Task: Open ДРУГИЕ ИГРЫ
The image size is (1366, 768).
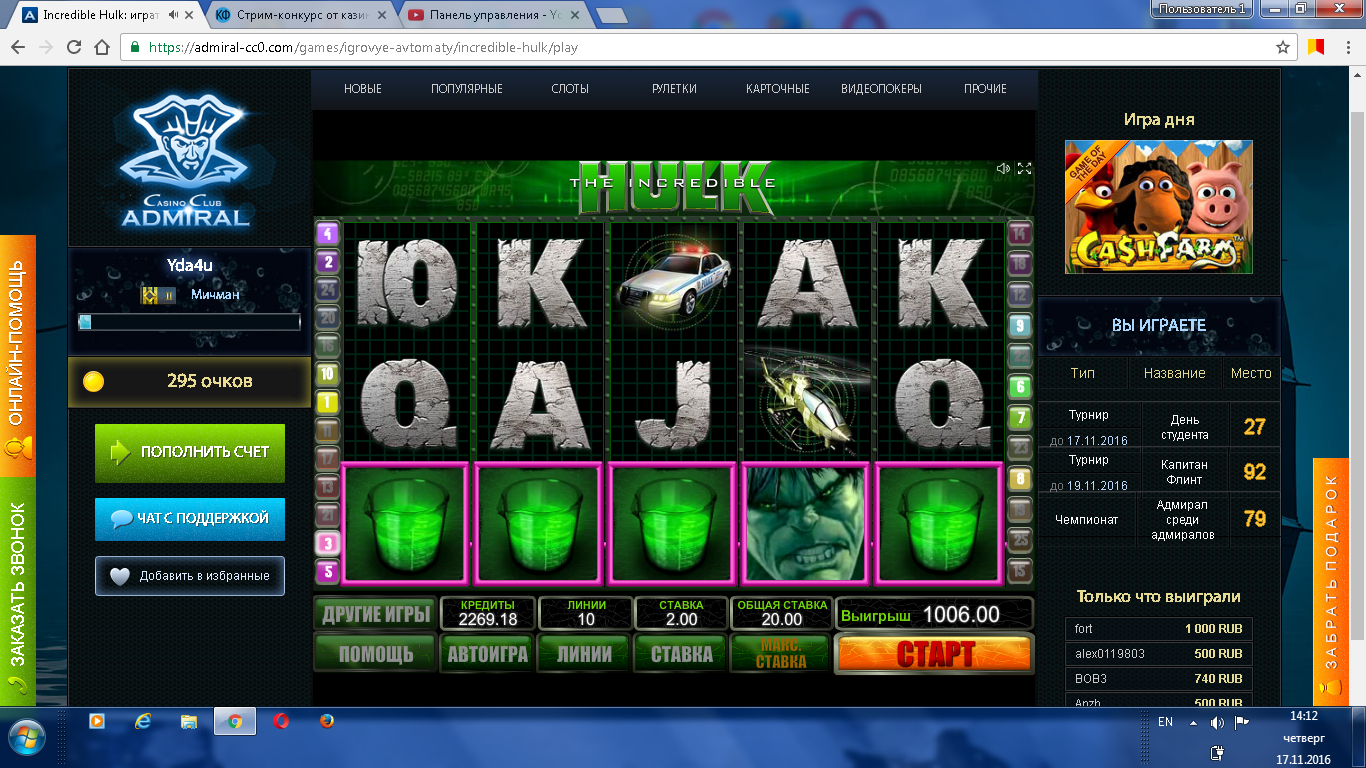Action: pyautogui.click(x=376, y=613)
